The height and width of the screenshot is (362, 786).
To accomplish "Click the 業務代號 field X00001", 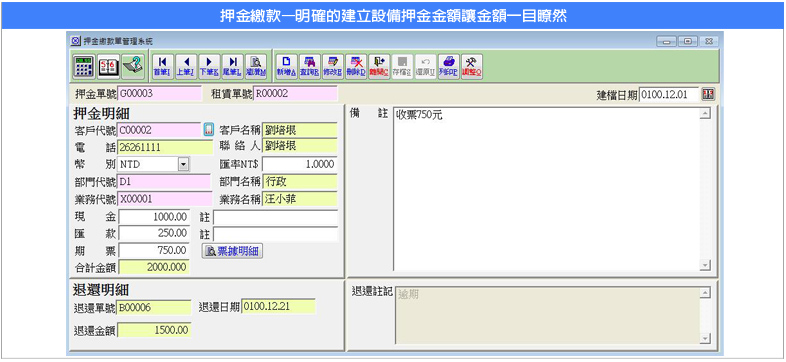I will tap(164, 199).
